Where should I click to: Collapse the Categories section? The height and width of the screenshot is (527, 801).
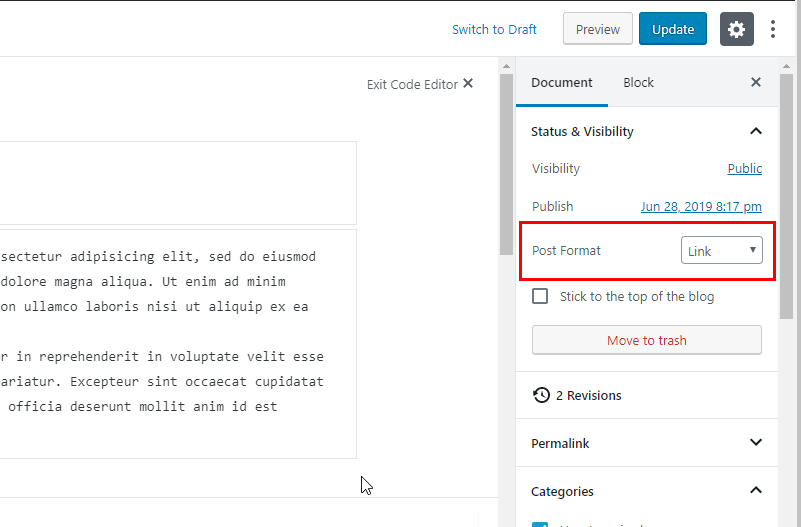tap(756, 490)
